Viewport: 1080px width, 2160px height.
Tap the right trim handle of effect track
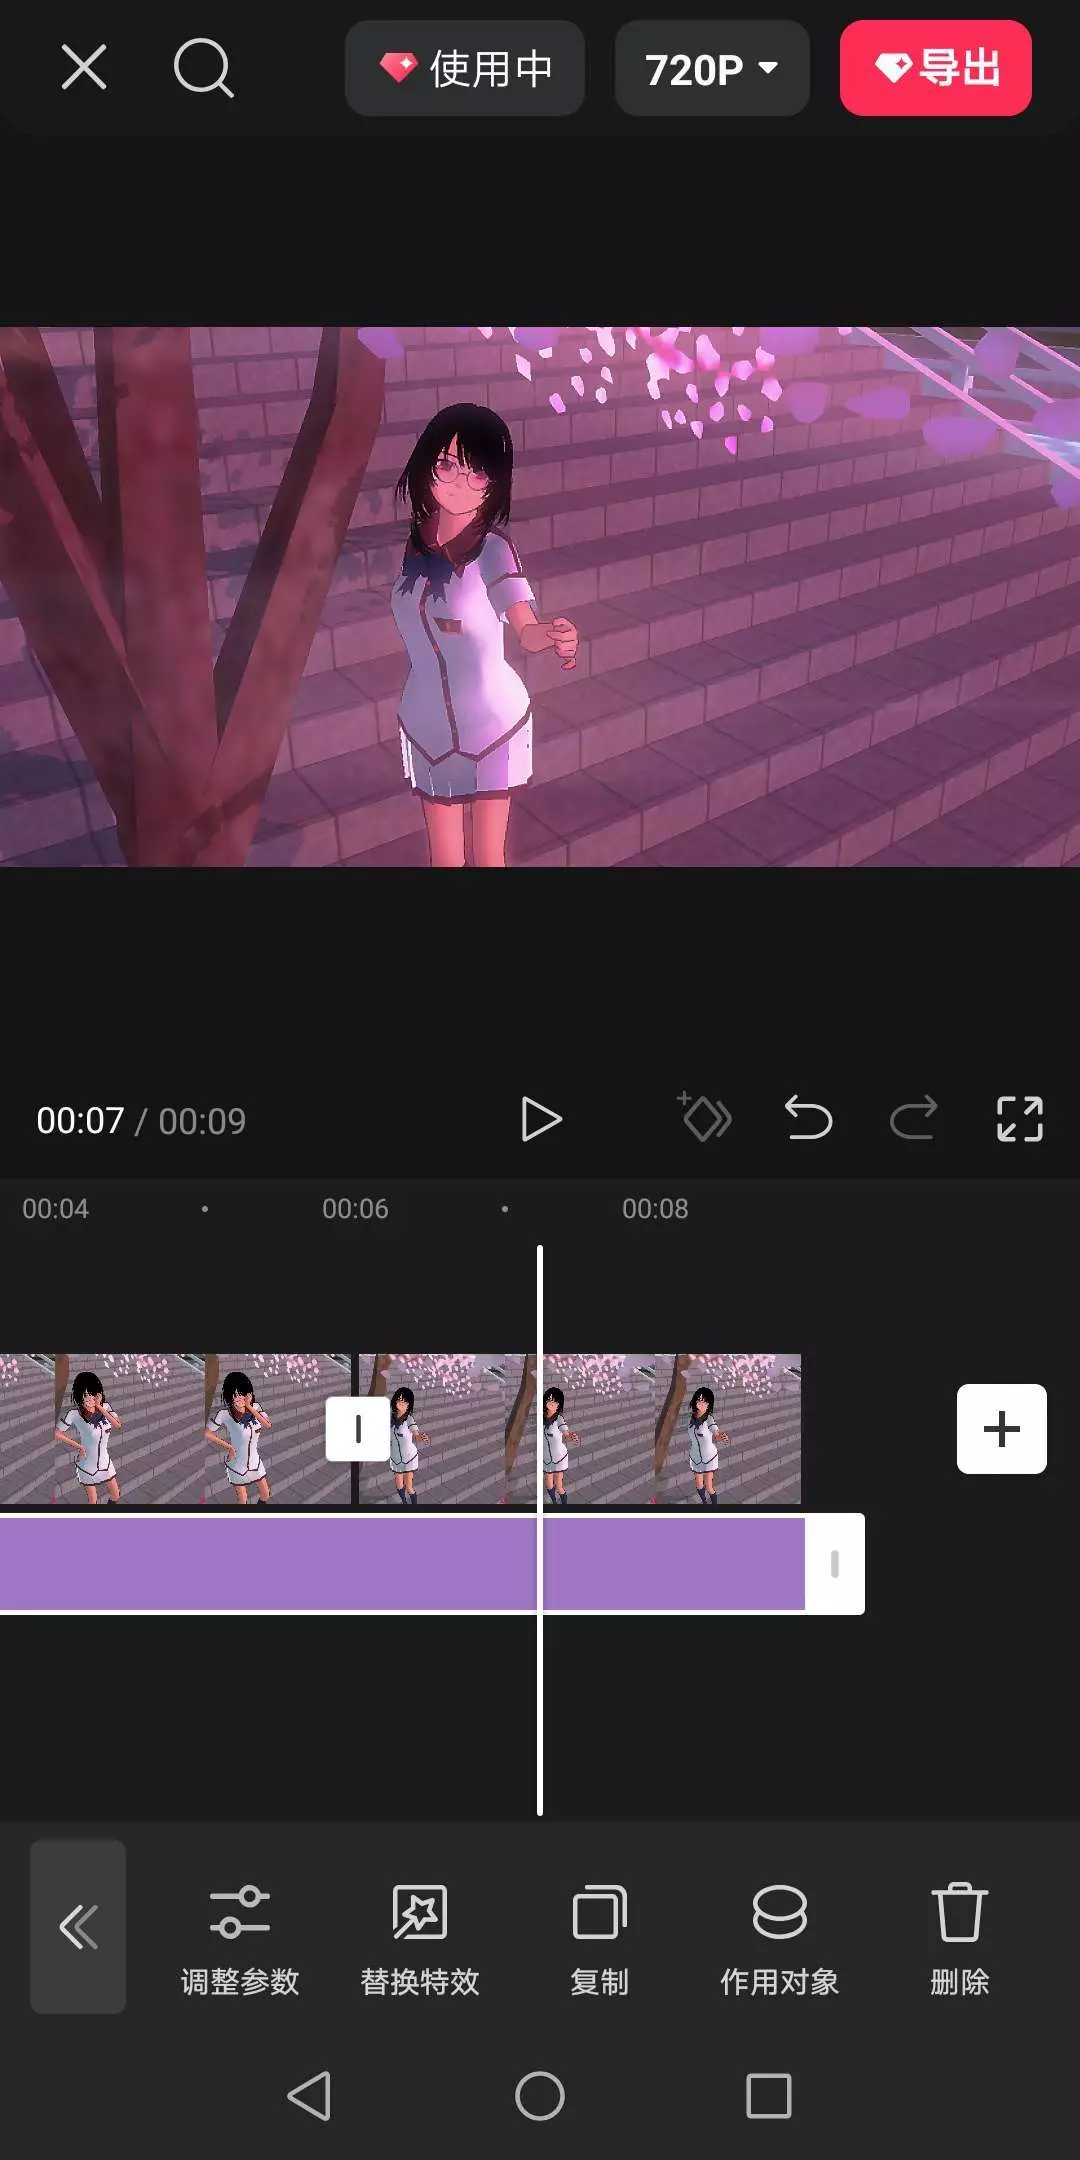click(x=835, y=1564)
